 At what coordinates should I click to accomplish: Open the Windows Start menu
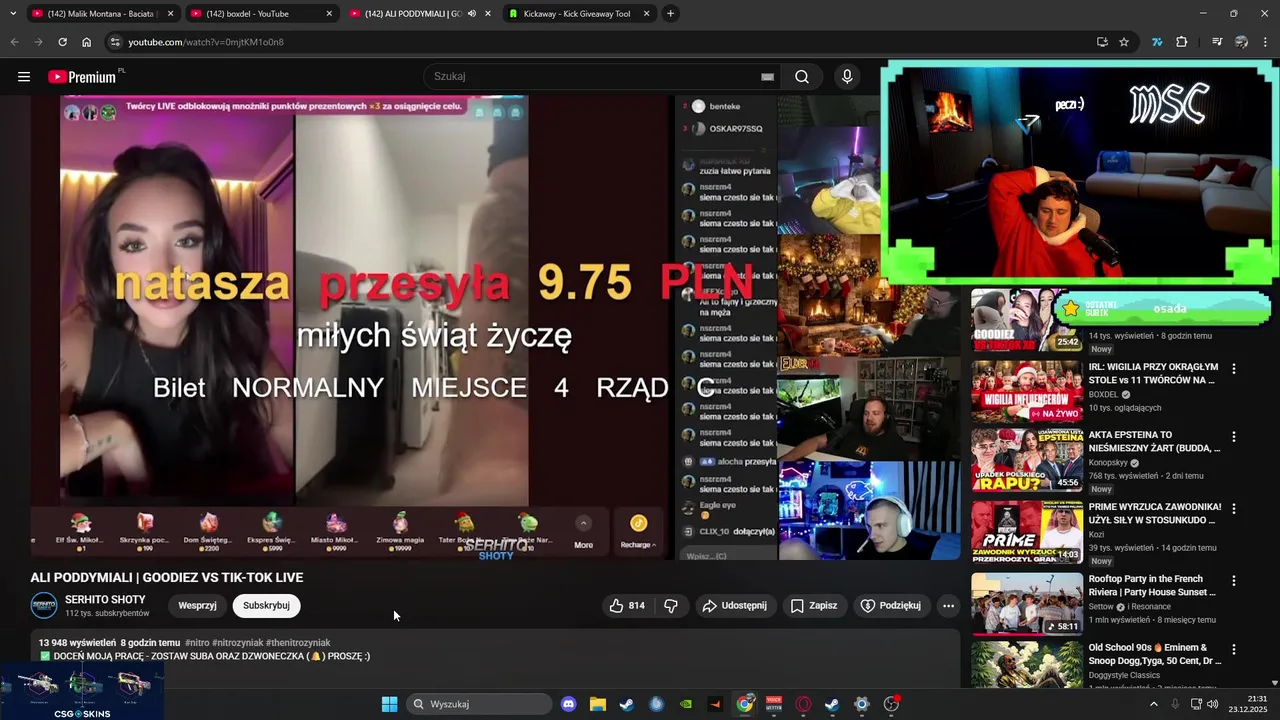point(389,704)
